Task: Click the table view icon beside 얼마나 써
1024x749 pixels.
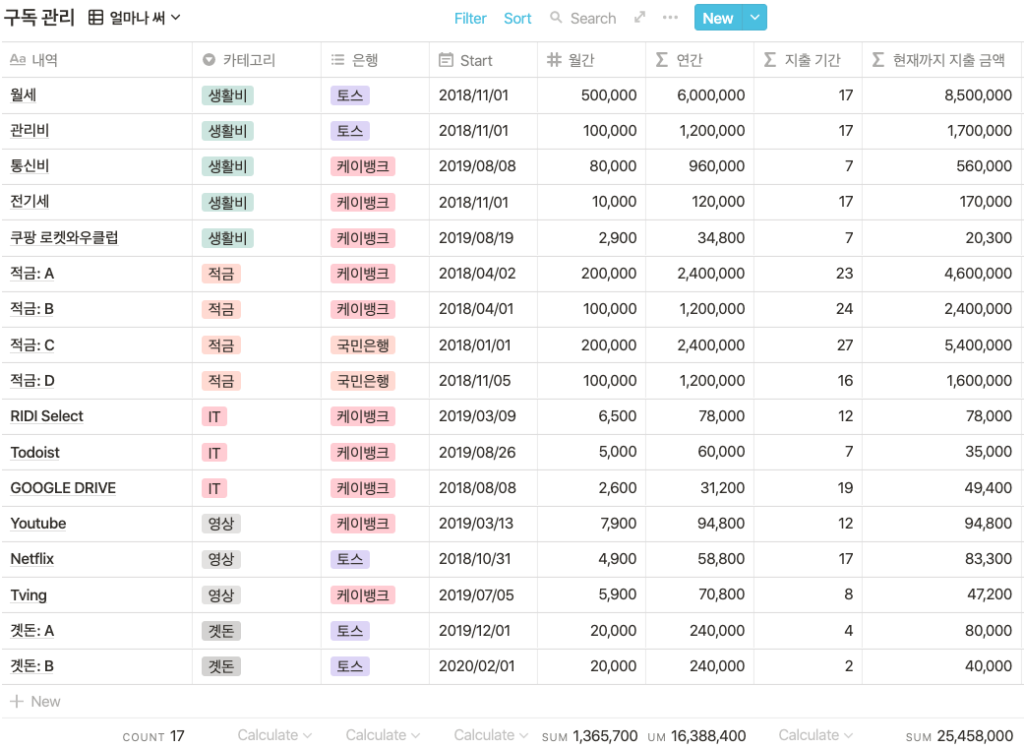Action: (96, 18)
